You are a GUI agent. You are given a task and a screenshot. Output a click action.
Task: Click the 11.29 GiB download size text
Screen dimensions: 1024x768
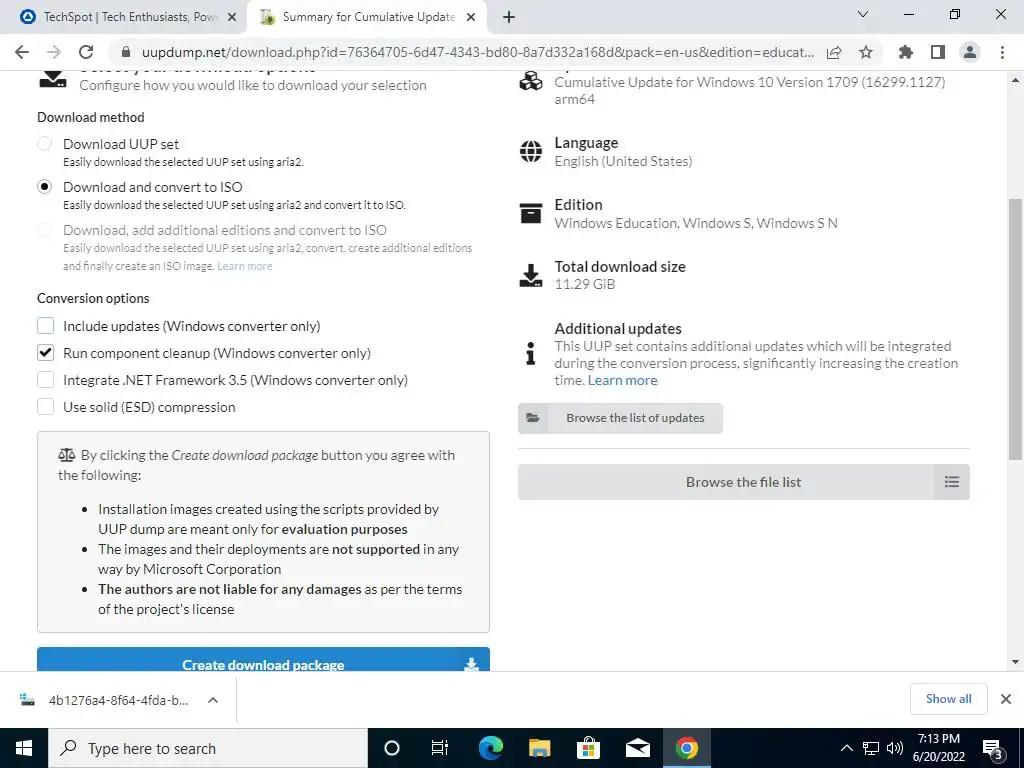(584, 284)
